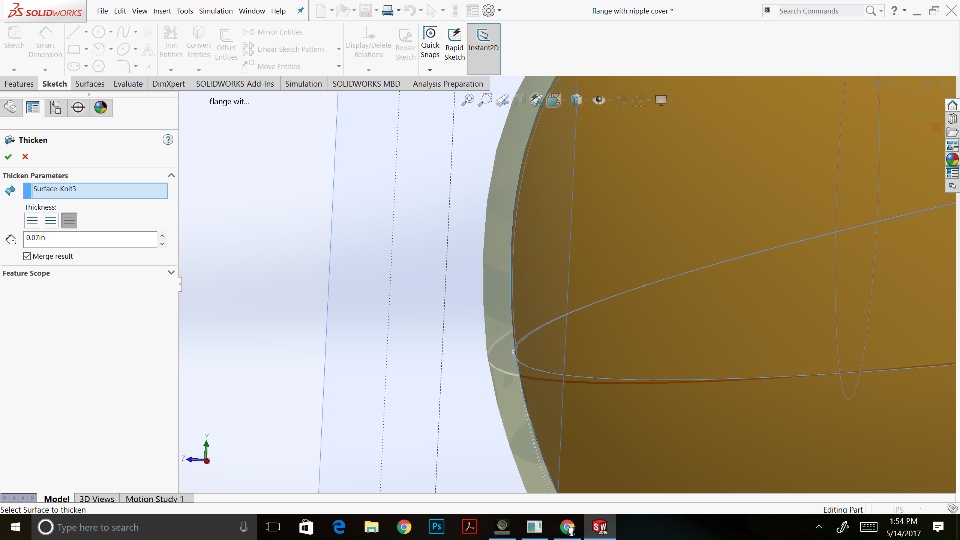Open the Insert menu

pos(162,11)
